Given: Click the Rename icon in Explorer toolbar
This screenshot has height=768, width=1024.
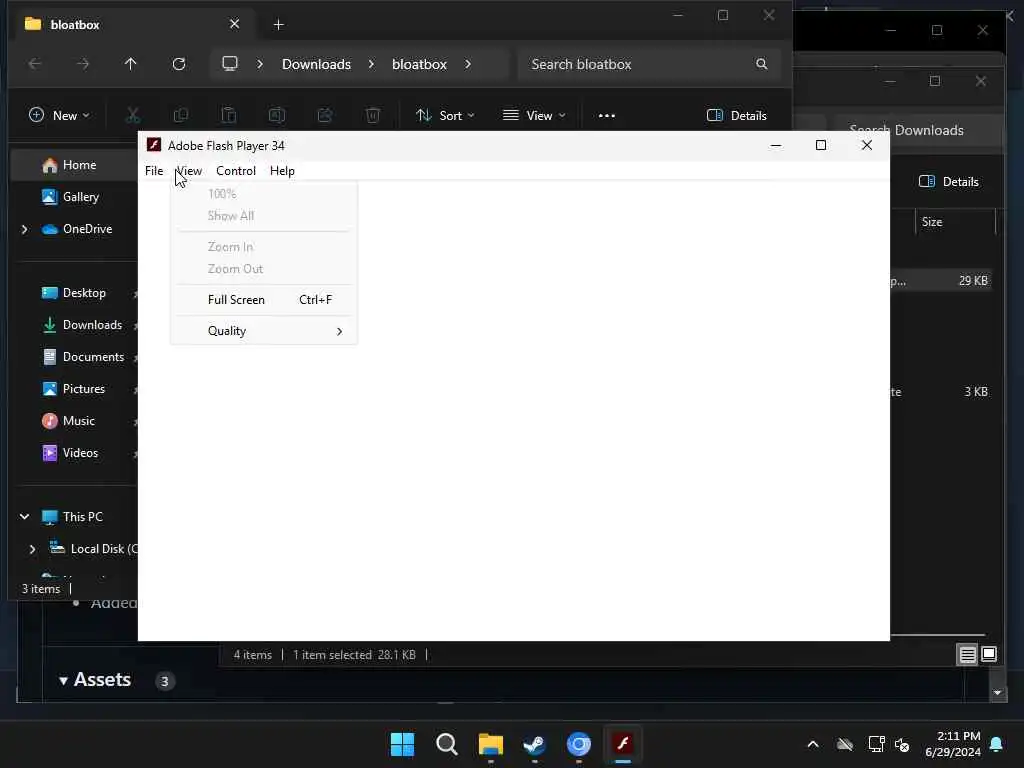Looking at the screenshot, I should point(277,116).
